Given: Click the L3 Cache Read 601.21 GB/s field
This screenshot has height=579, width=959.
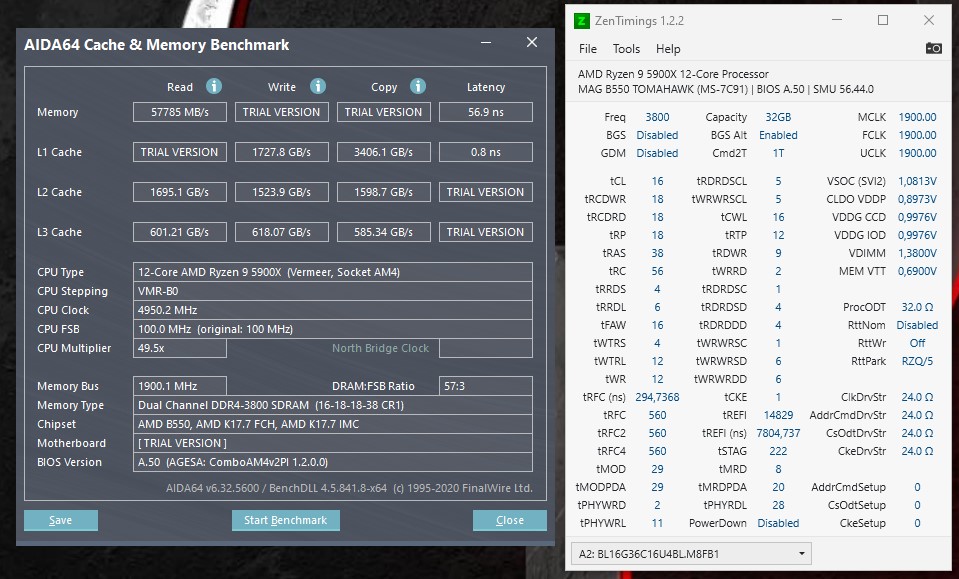Looking at the screenshot, I should click(180, 232).
